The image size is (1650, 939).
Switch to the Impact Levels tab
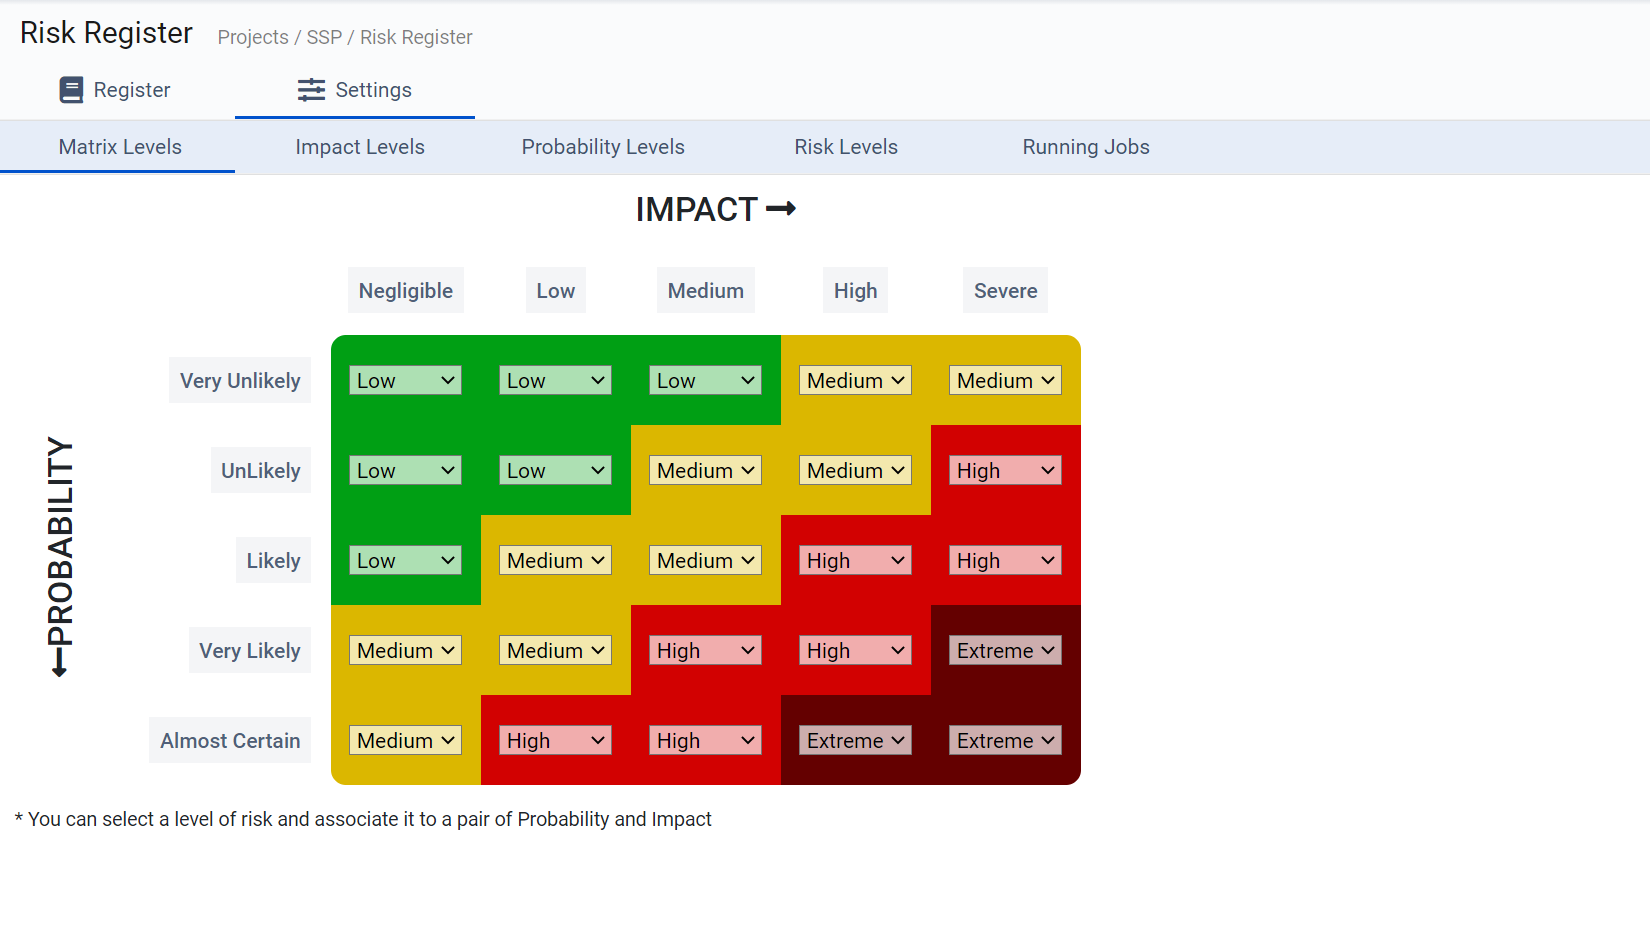tap(360, 147)
